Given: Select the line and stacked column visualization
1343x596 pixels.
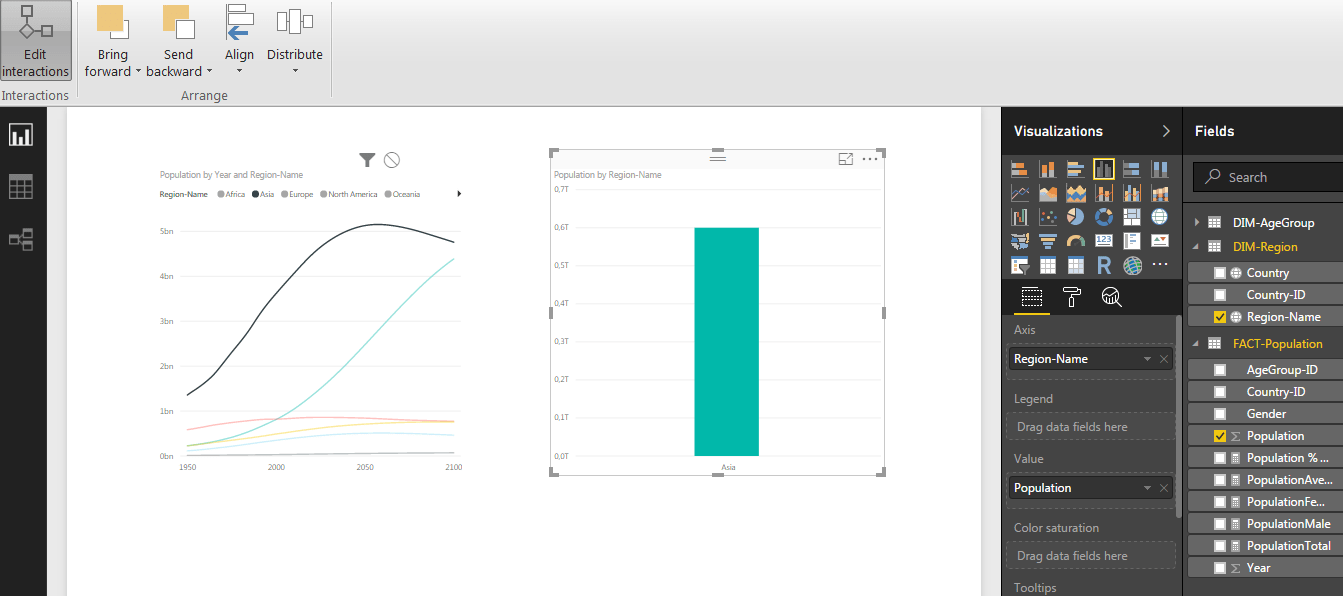Looking at the screenshot, I should [1104, 193].
